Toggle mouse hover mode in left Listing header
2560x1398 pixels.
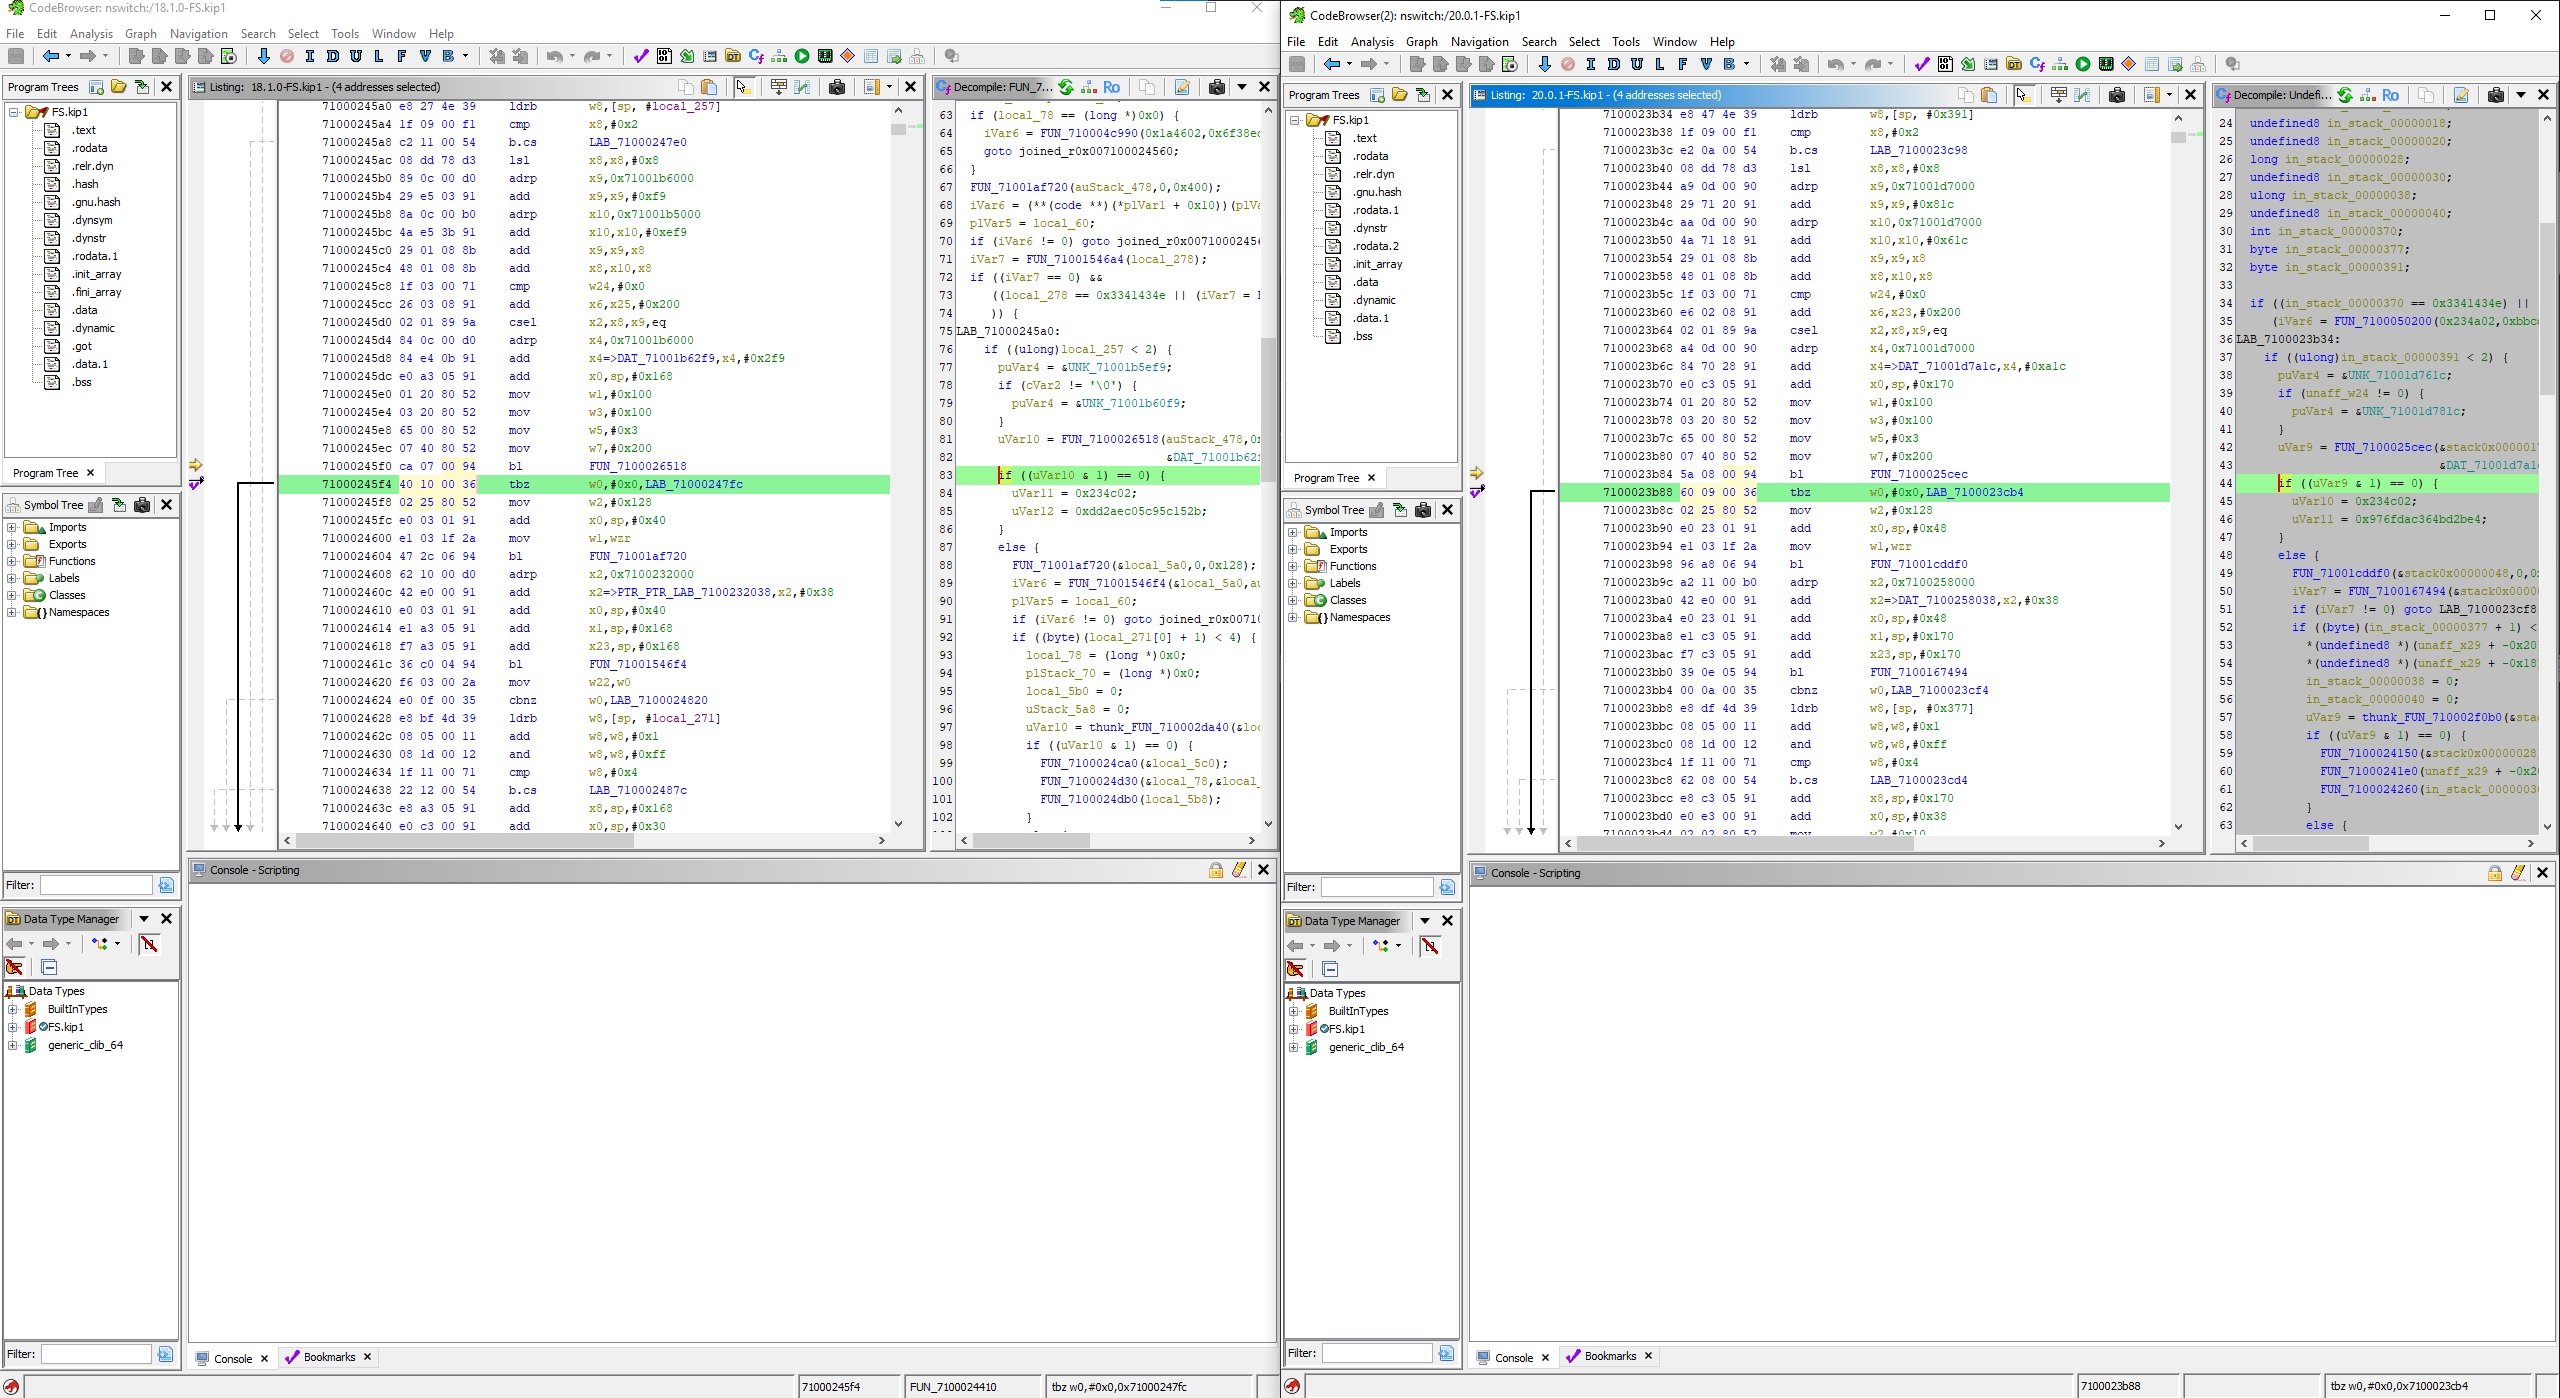click(742, 87)
